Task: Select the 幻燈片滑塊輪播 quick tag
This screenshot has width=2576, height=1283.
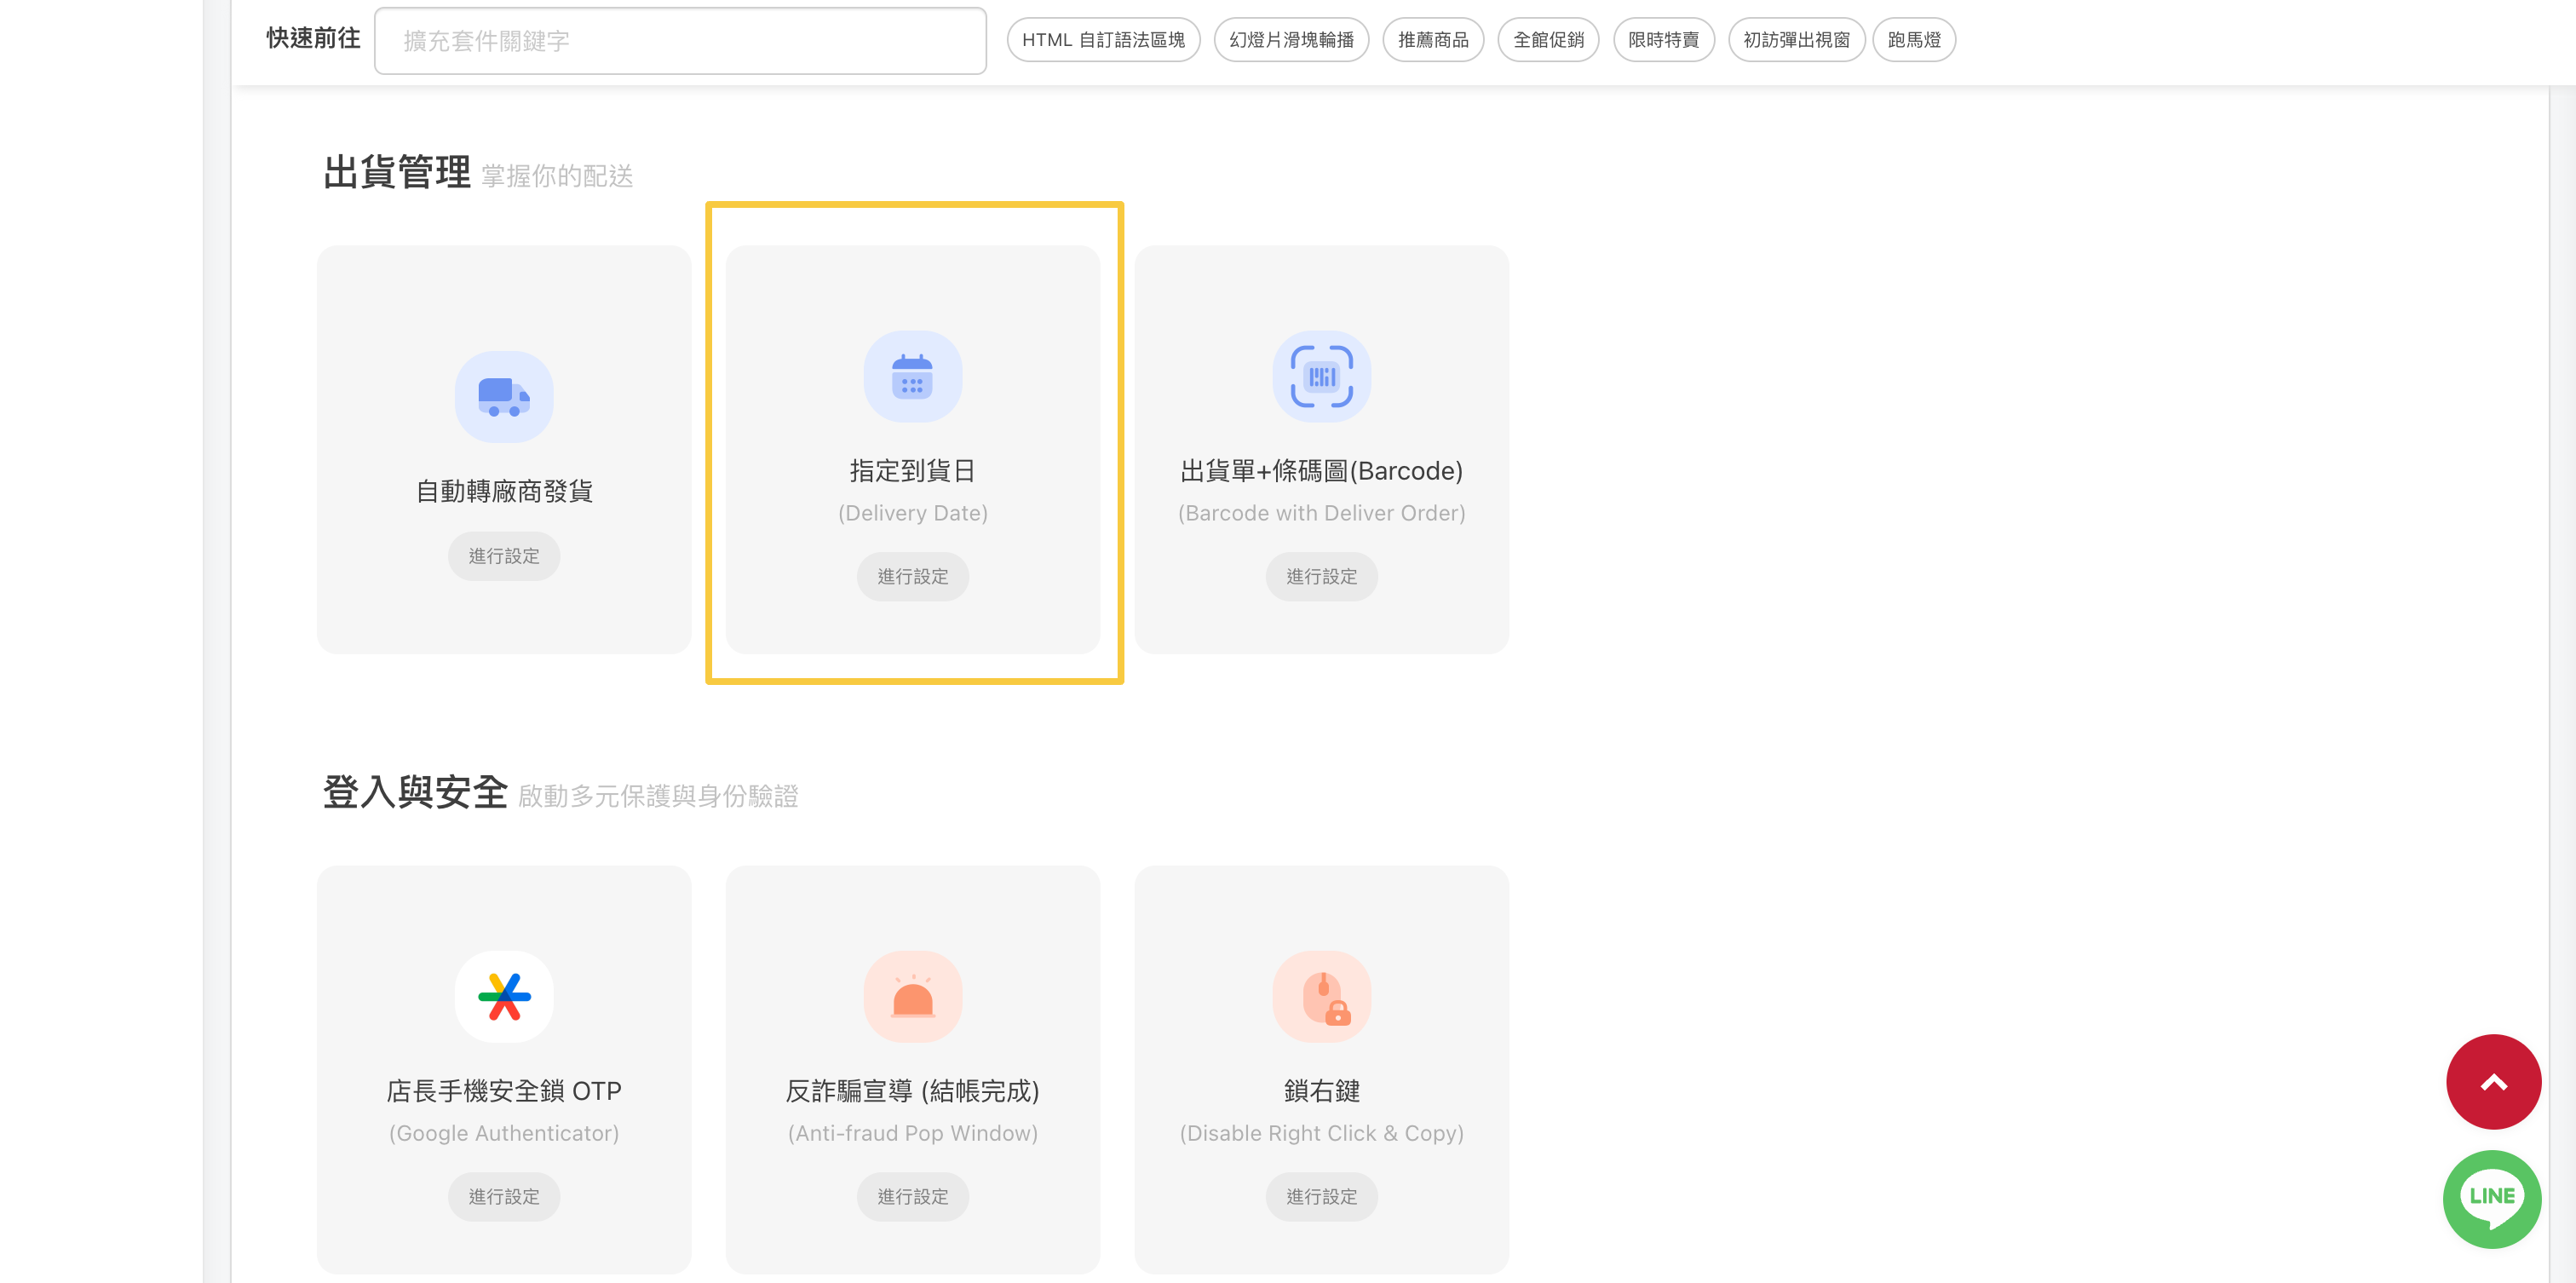Action: (x=1290, y=40)
